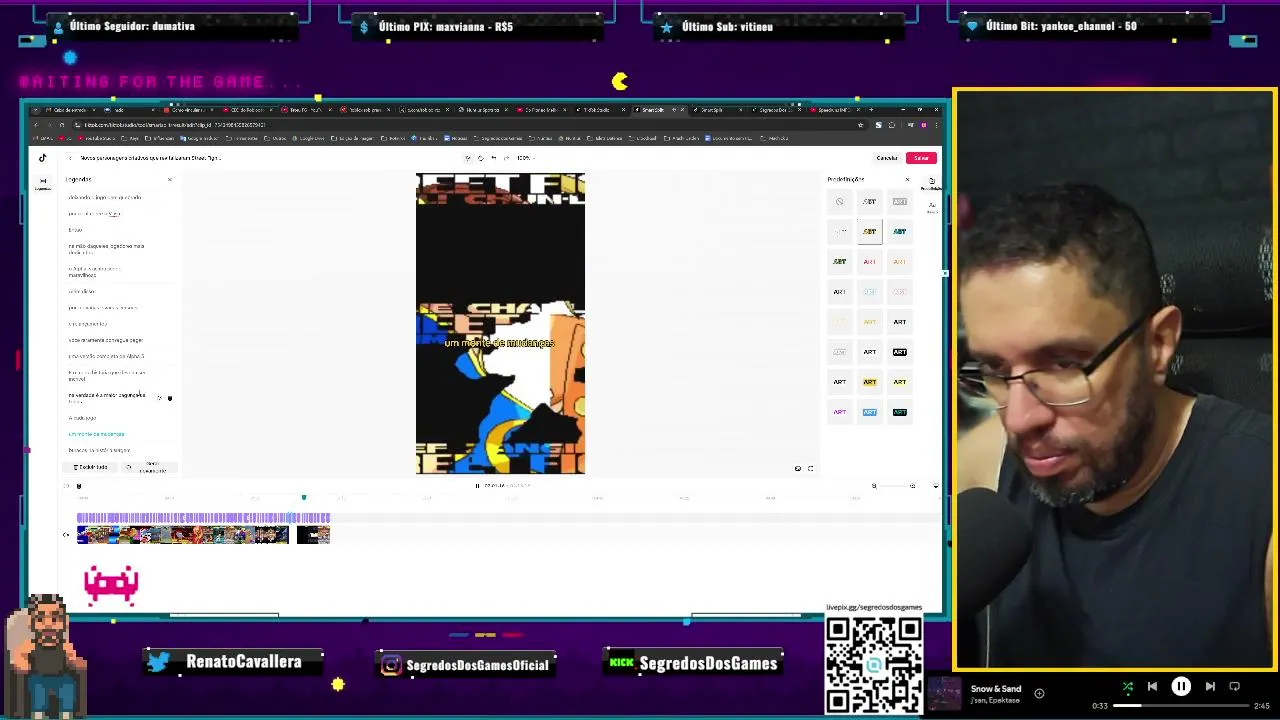Open the Predefinições side tab
1280x720 pixels.
tap(932, 183)
